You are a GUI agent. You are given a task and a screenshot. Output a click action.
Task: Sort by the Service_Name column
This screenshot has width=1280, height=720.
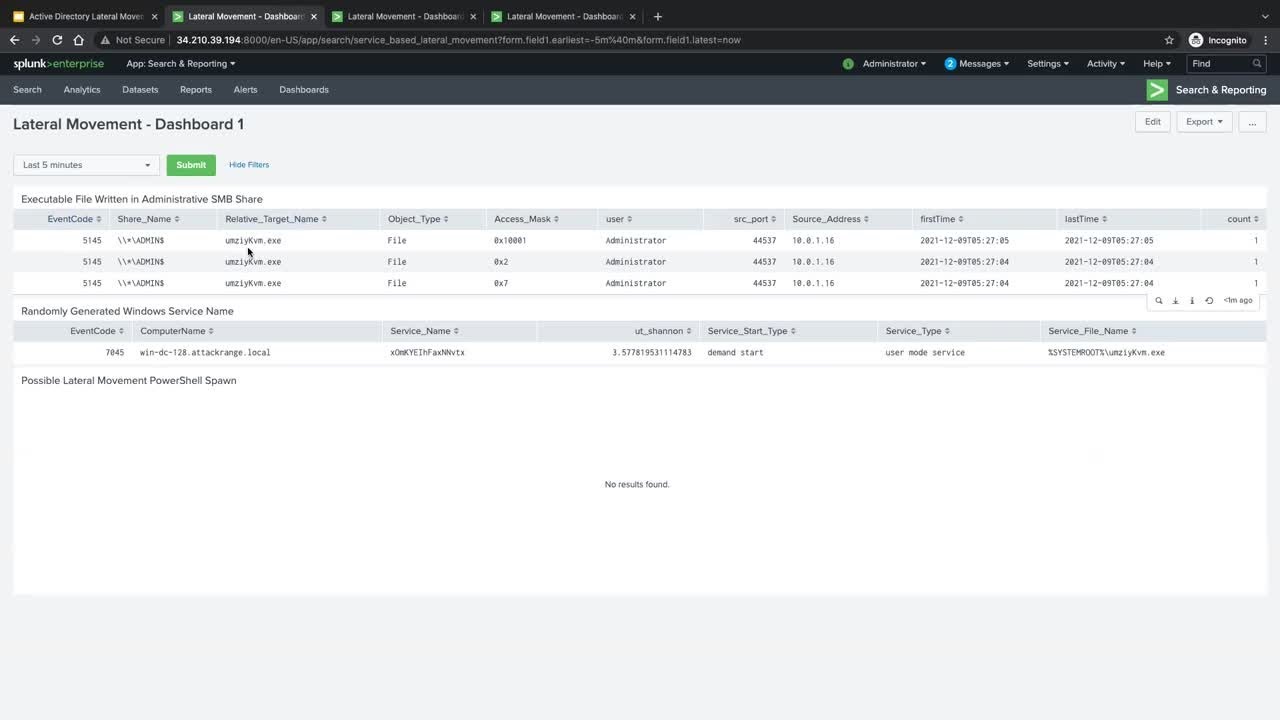[424, 331]
